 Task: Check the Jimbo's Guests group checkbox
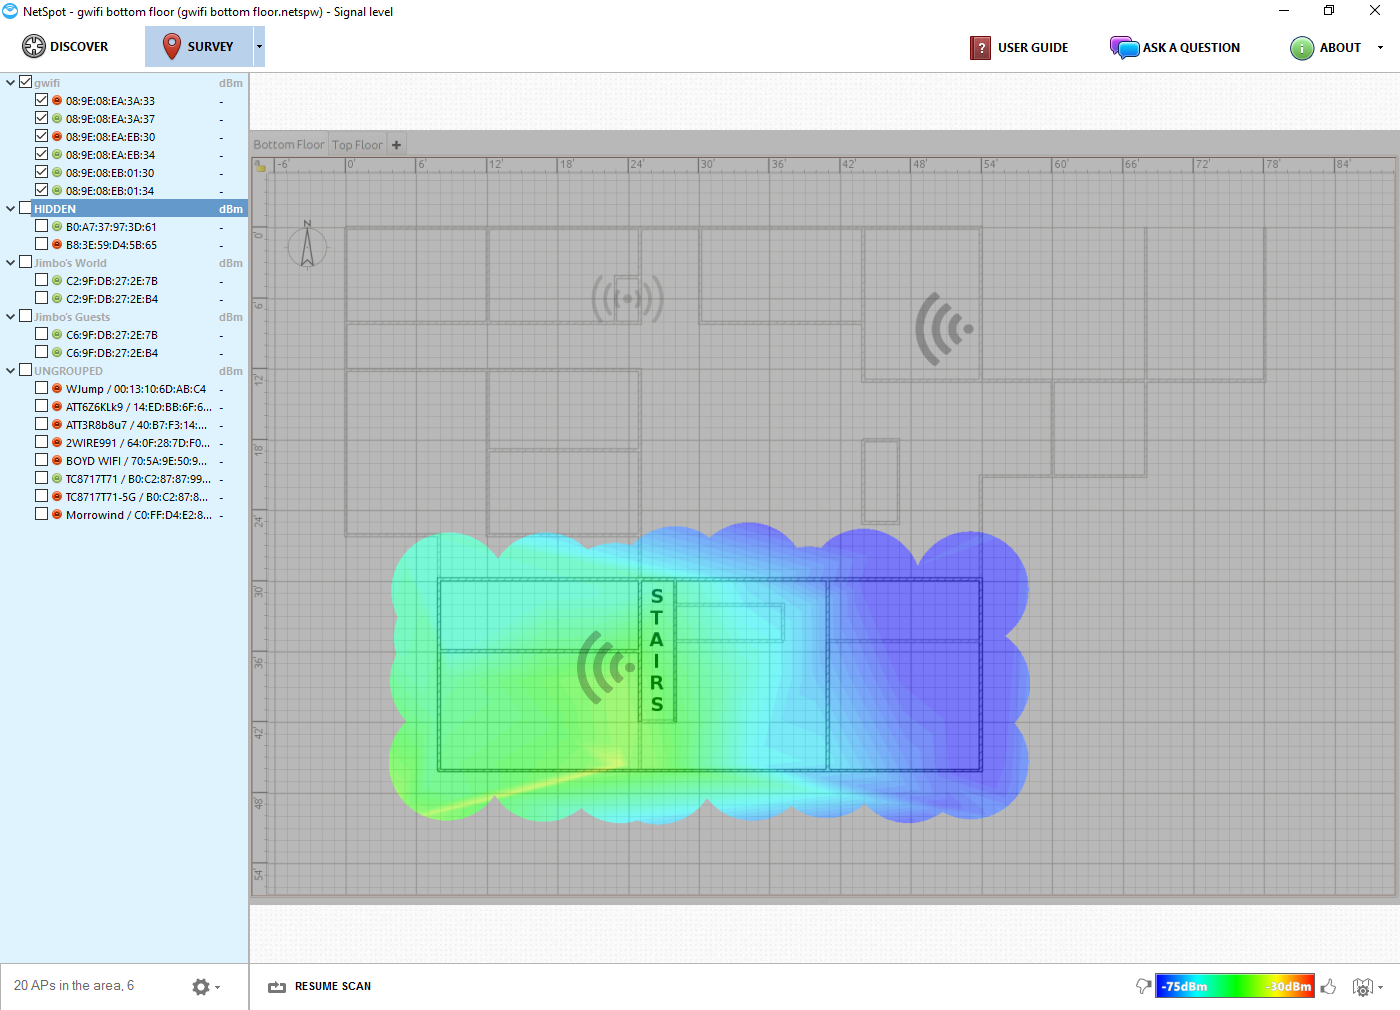click(x=26, y=316)
